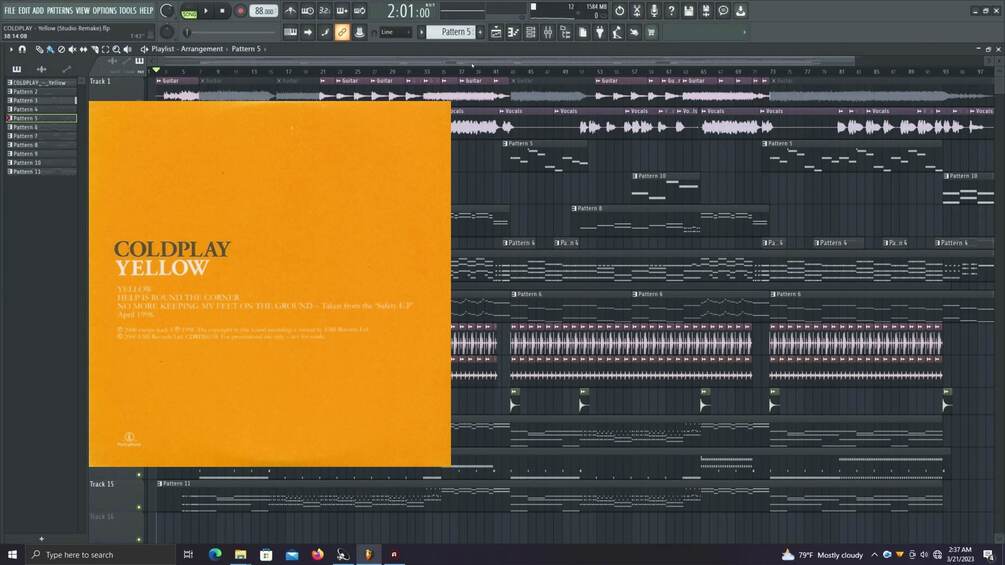Select the playlist Mute tool
Viewport: 1005px width, 565px height.
(x=72, y=49)
